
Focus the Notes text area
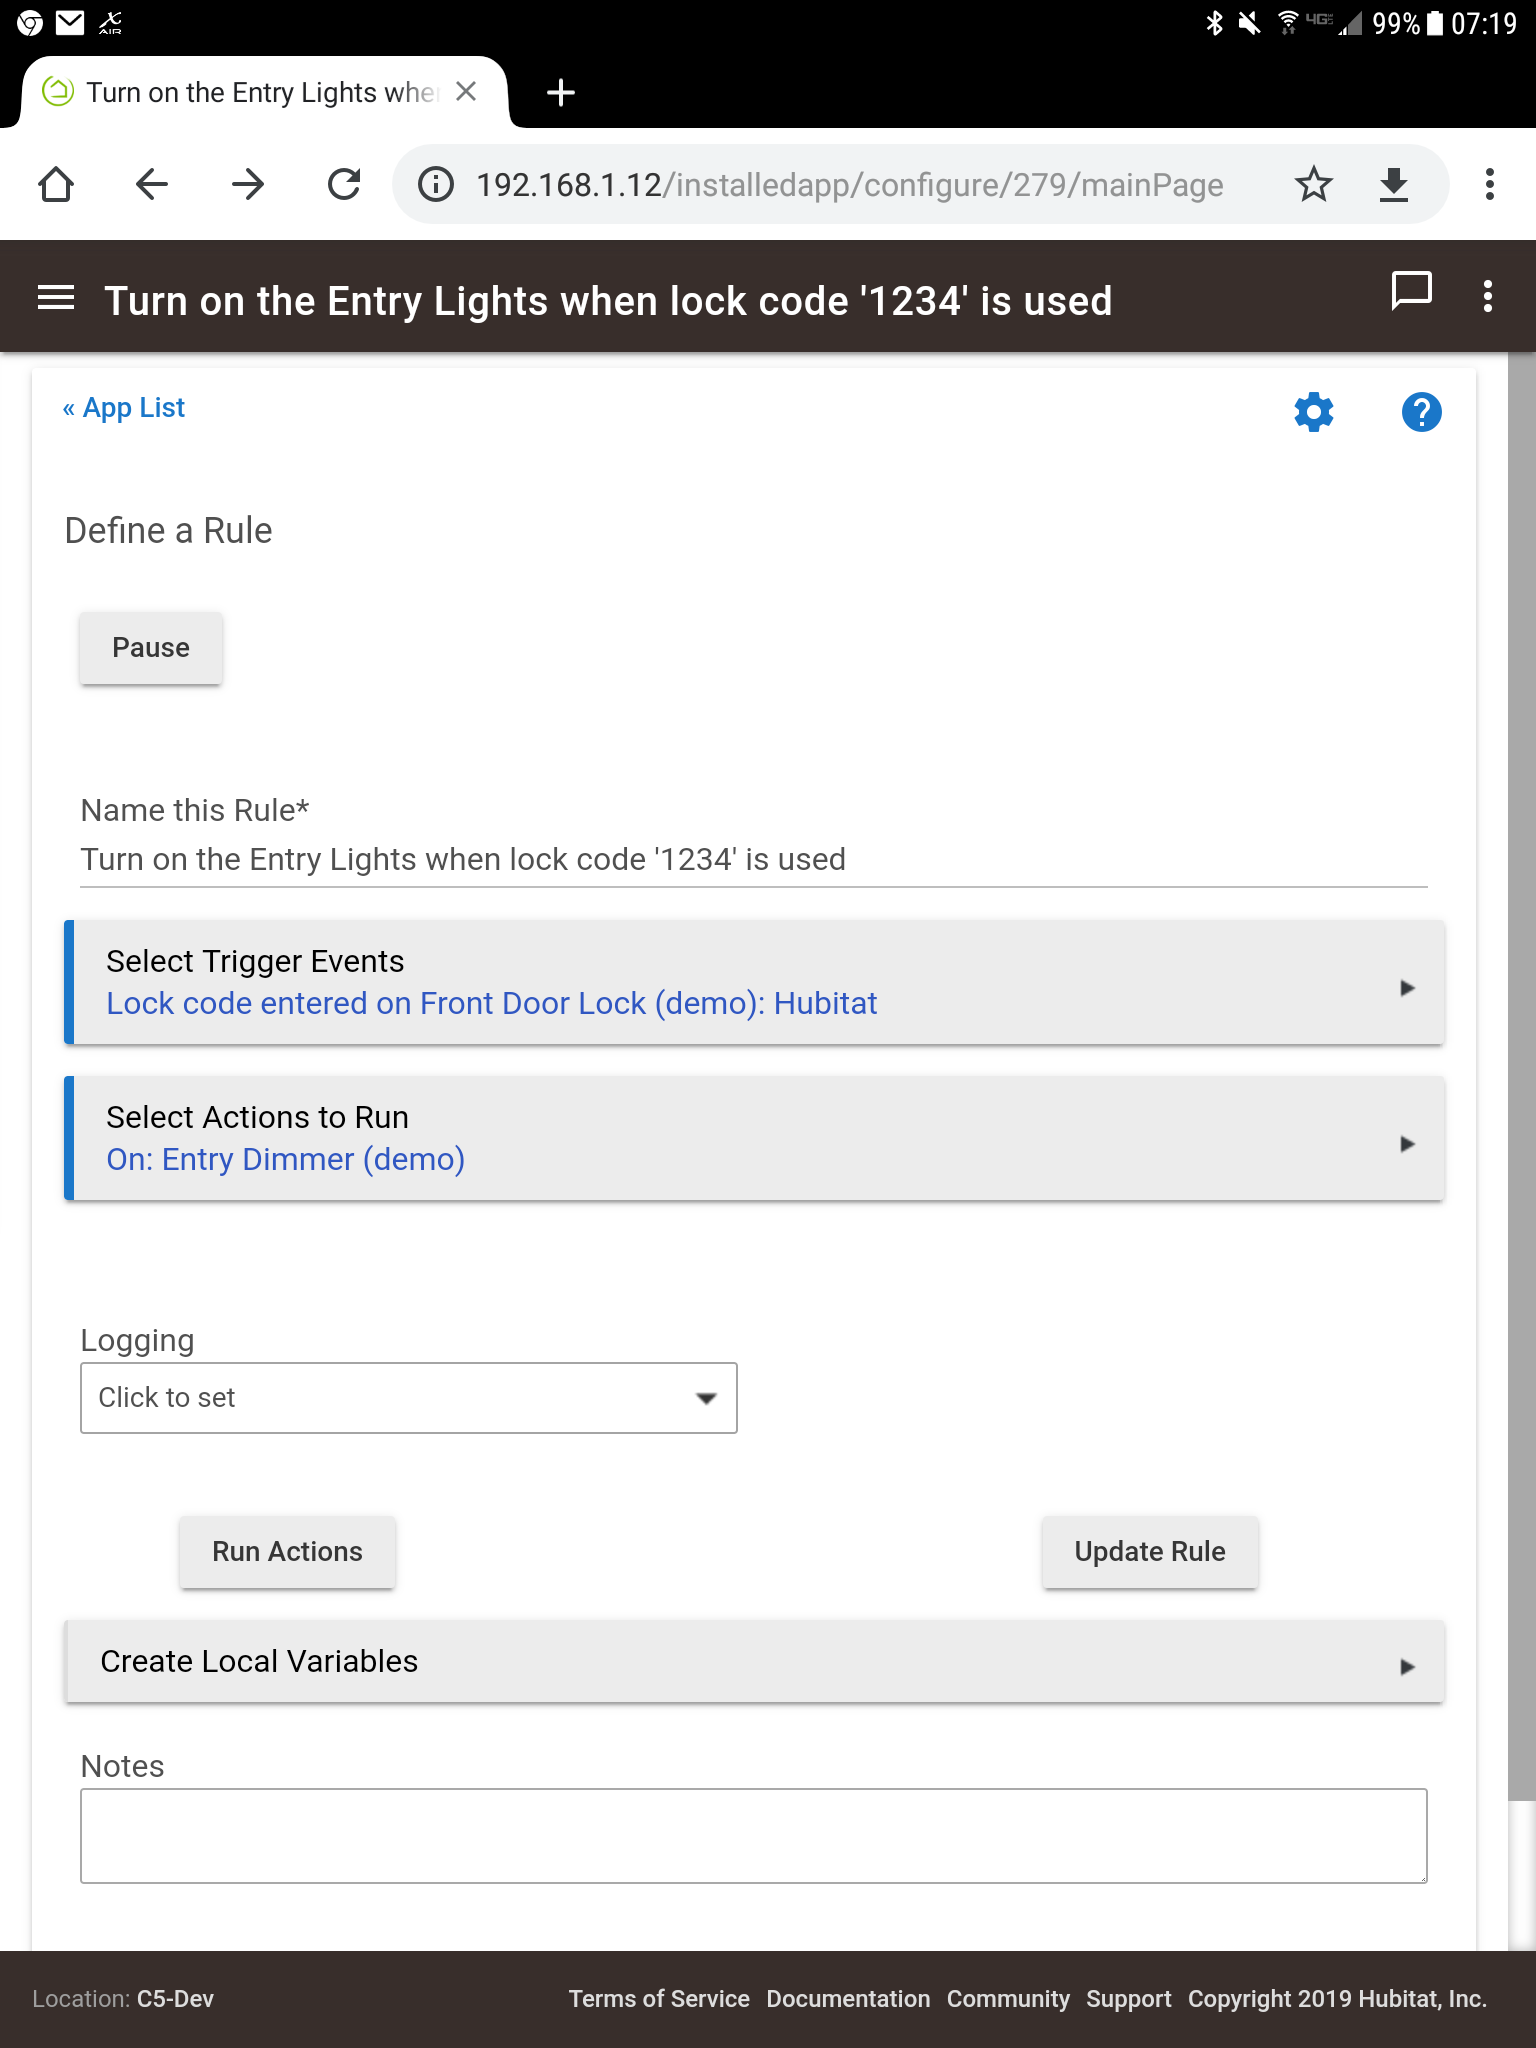tap(754, 1836)
